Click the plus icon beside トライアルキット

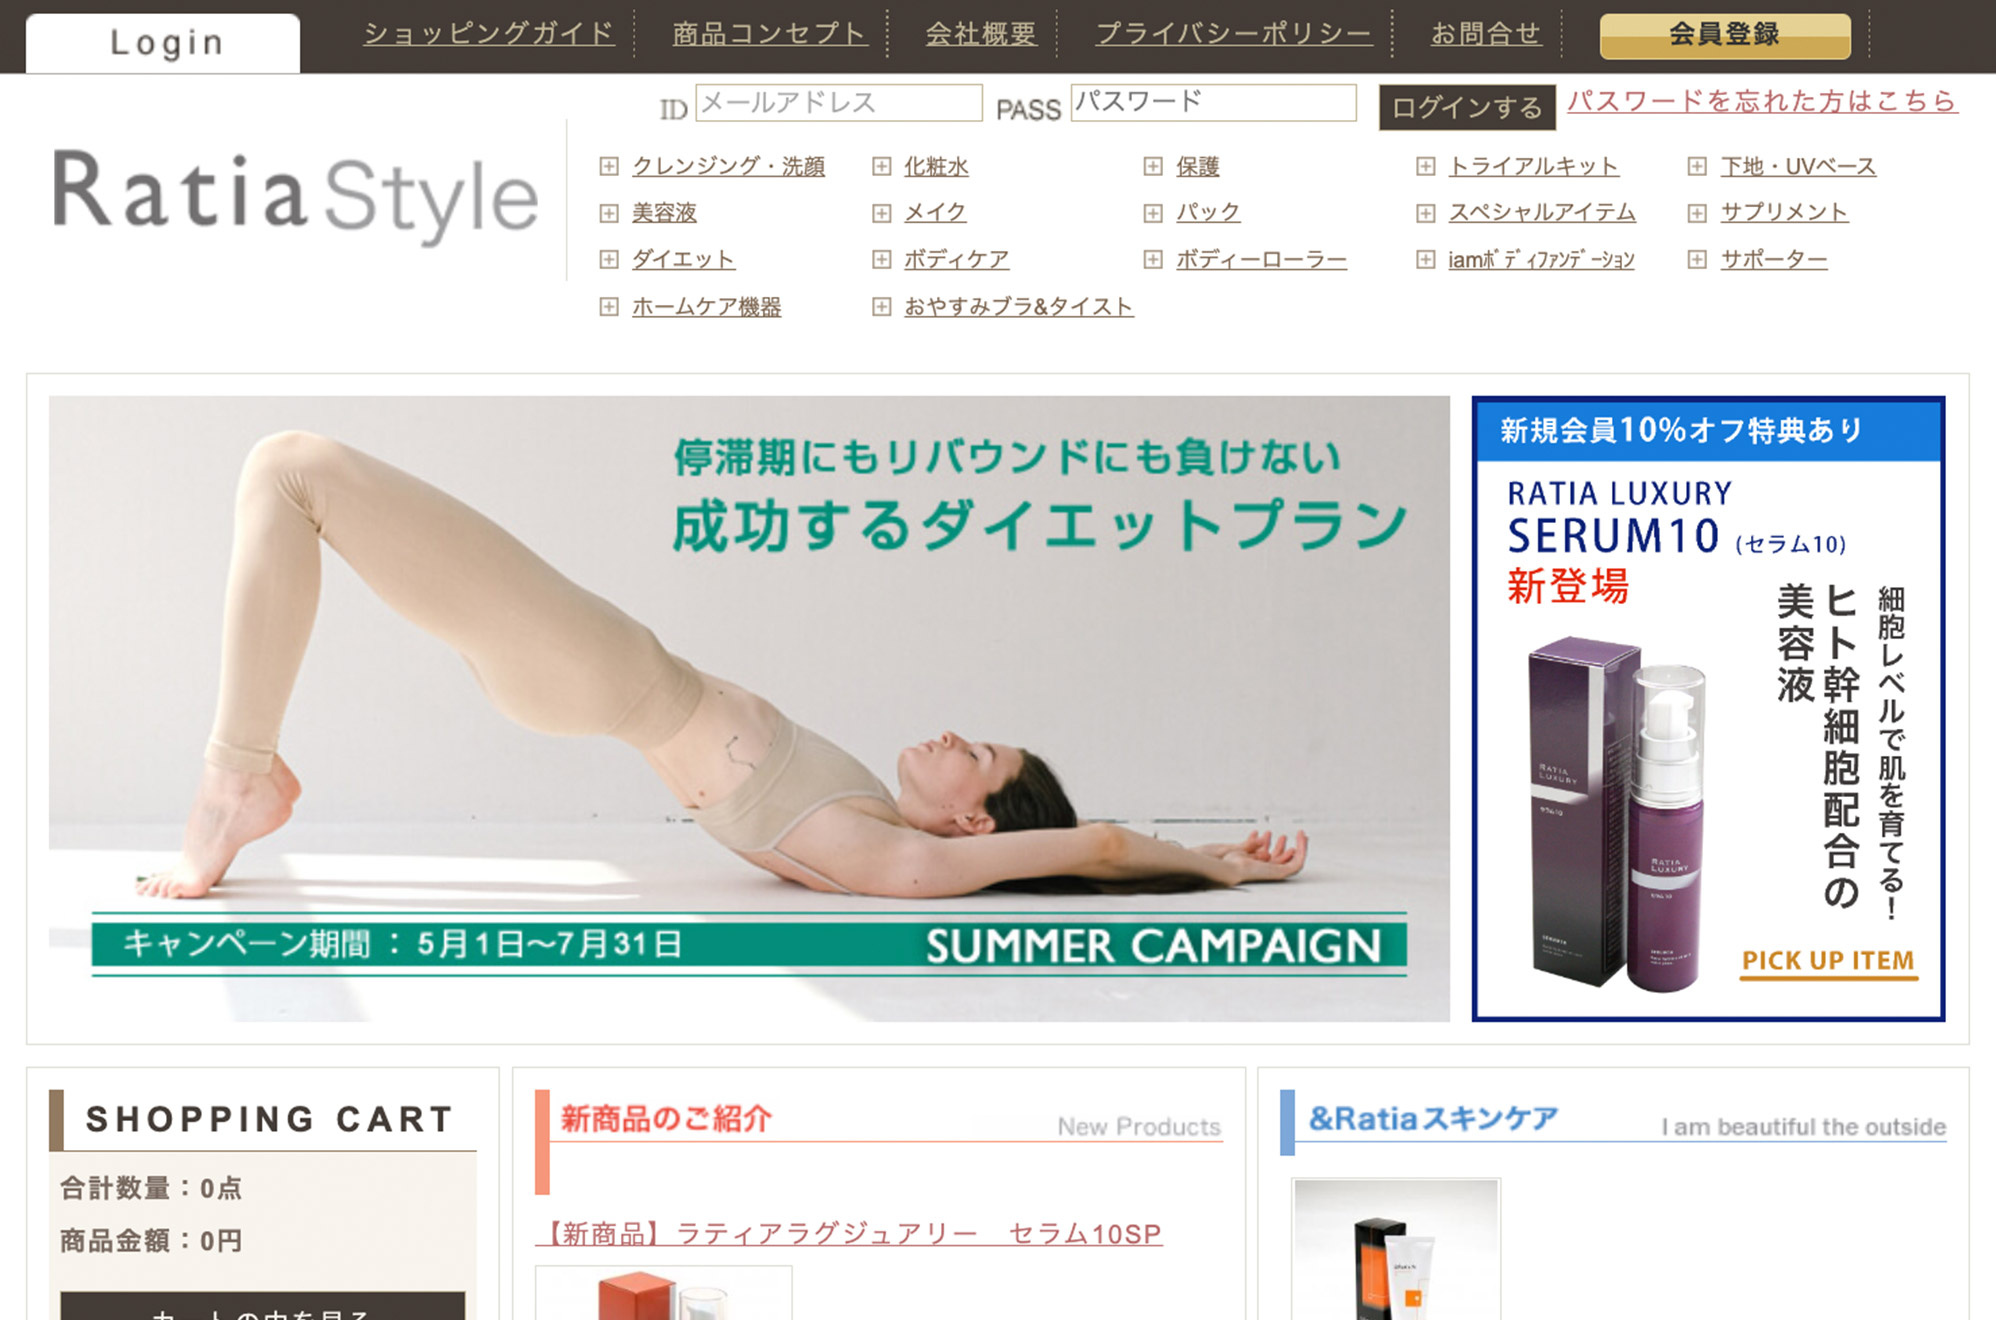point(1425,166)
